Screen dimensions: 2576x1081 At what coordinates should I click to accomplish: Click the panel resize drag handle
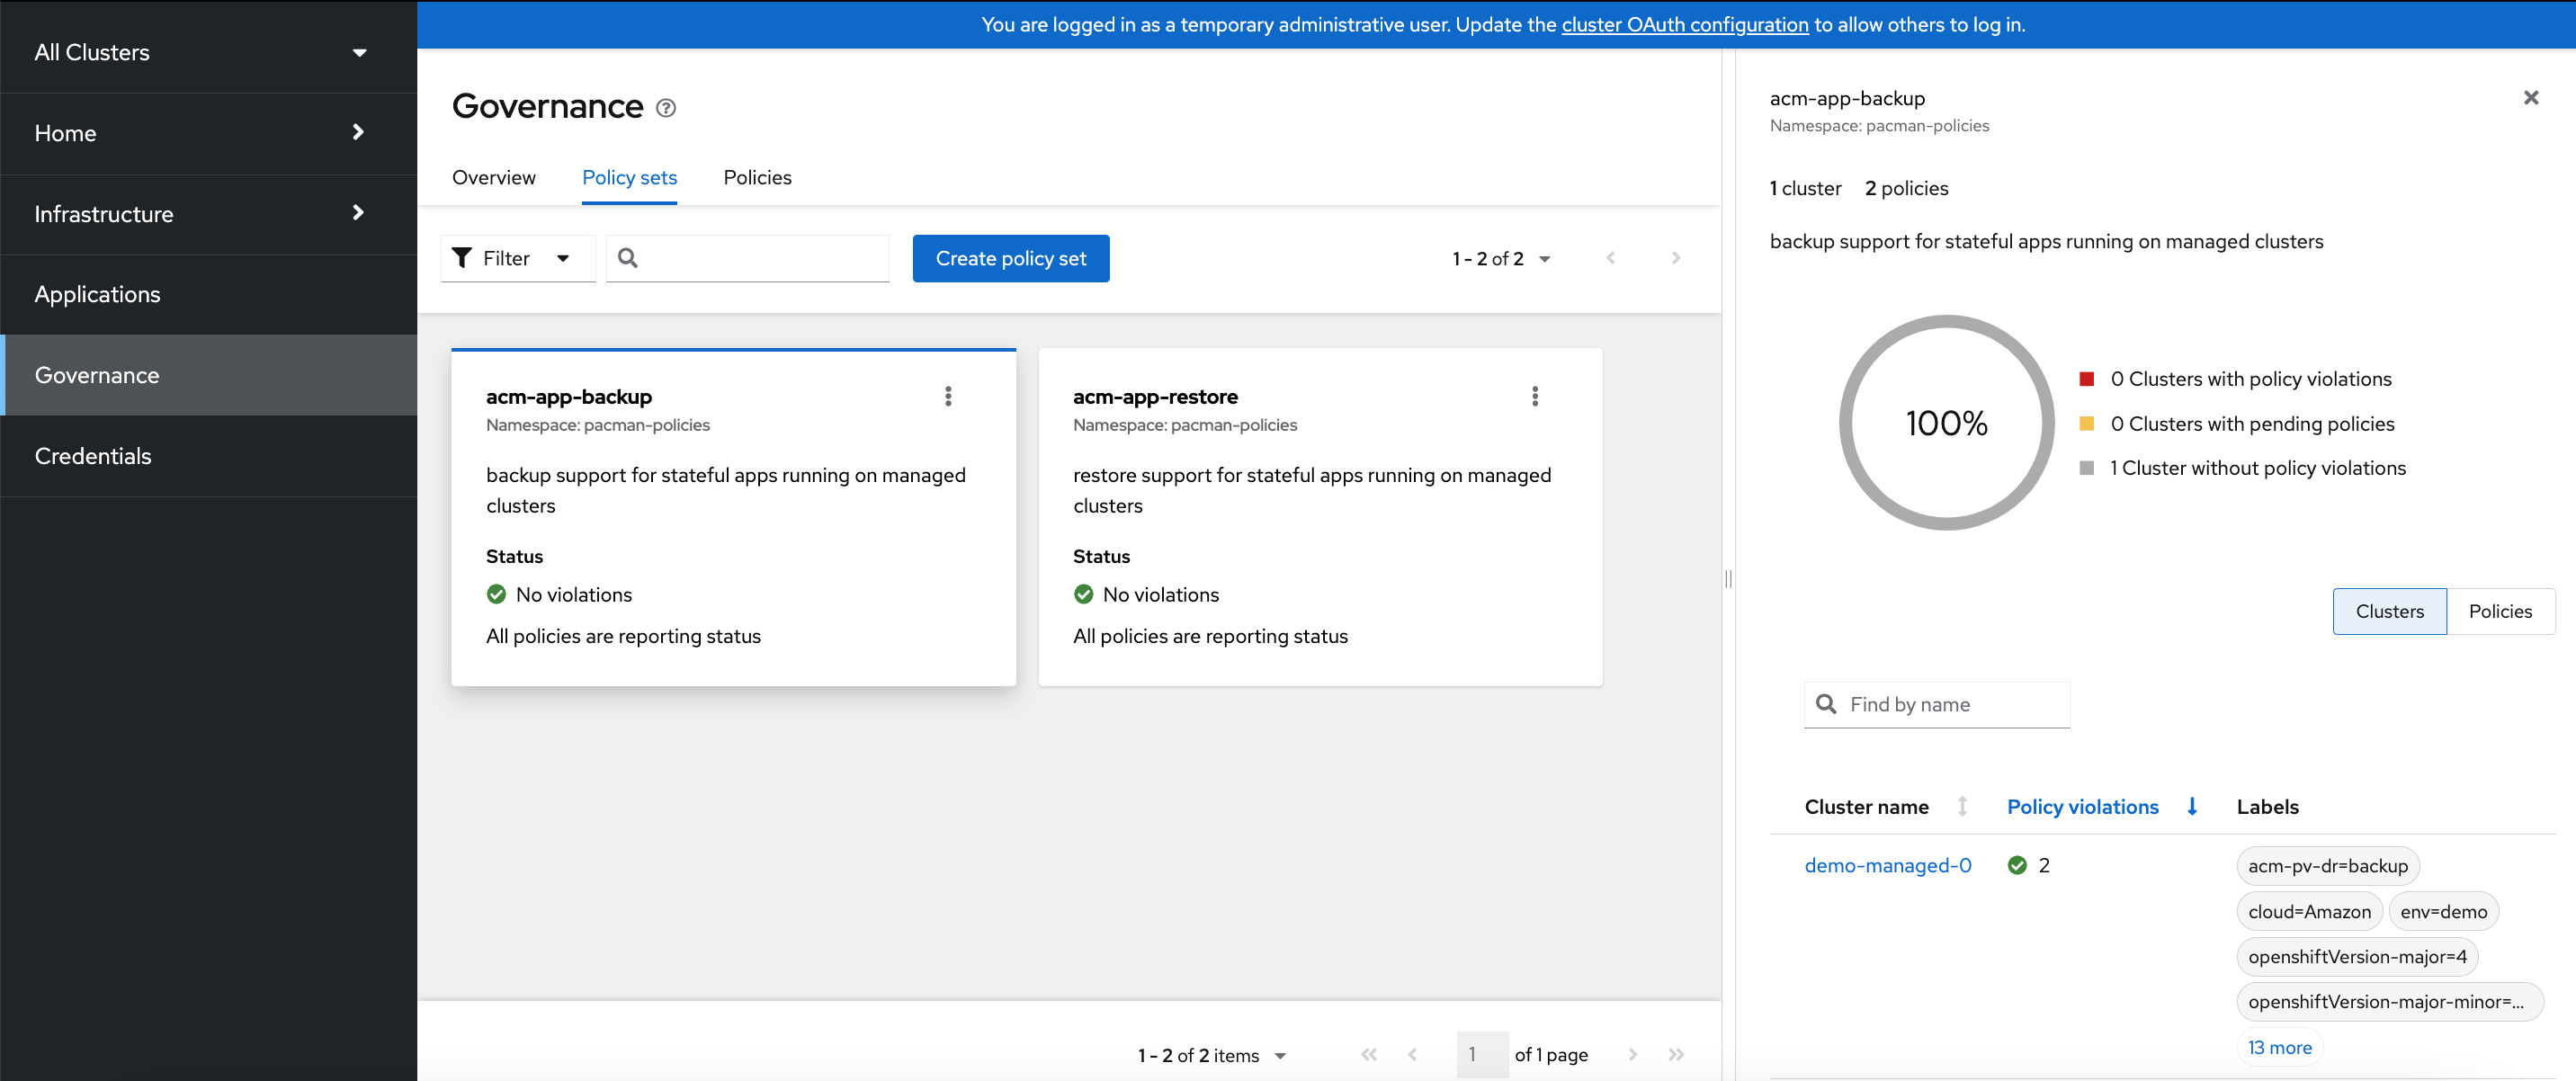coord(1728,579)
